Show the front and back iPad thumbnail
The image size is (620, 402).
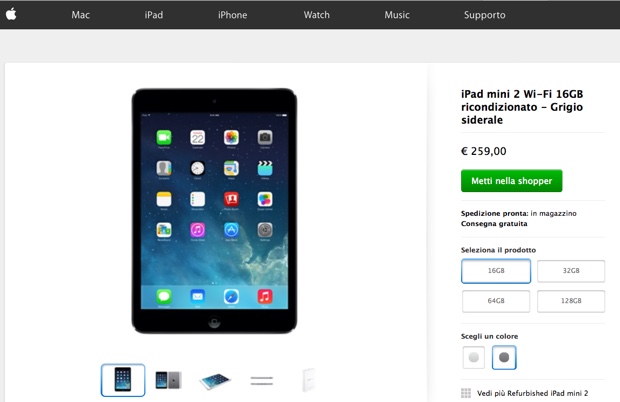[168, 380]
